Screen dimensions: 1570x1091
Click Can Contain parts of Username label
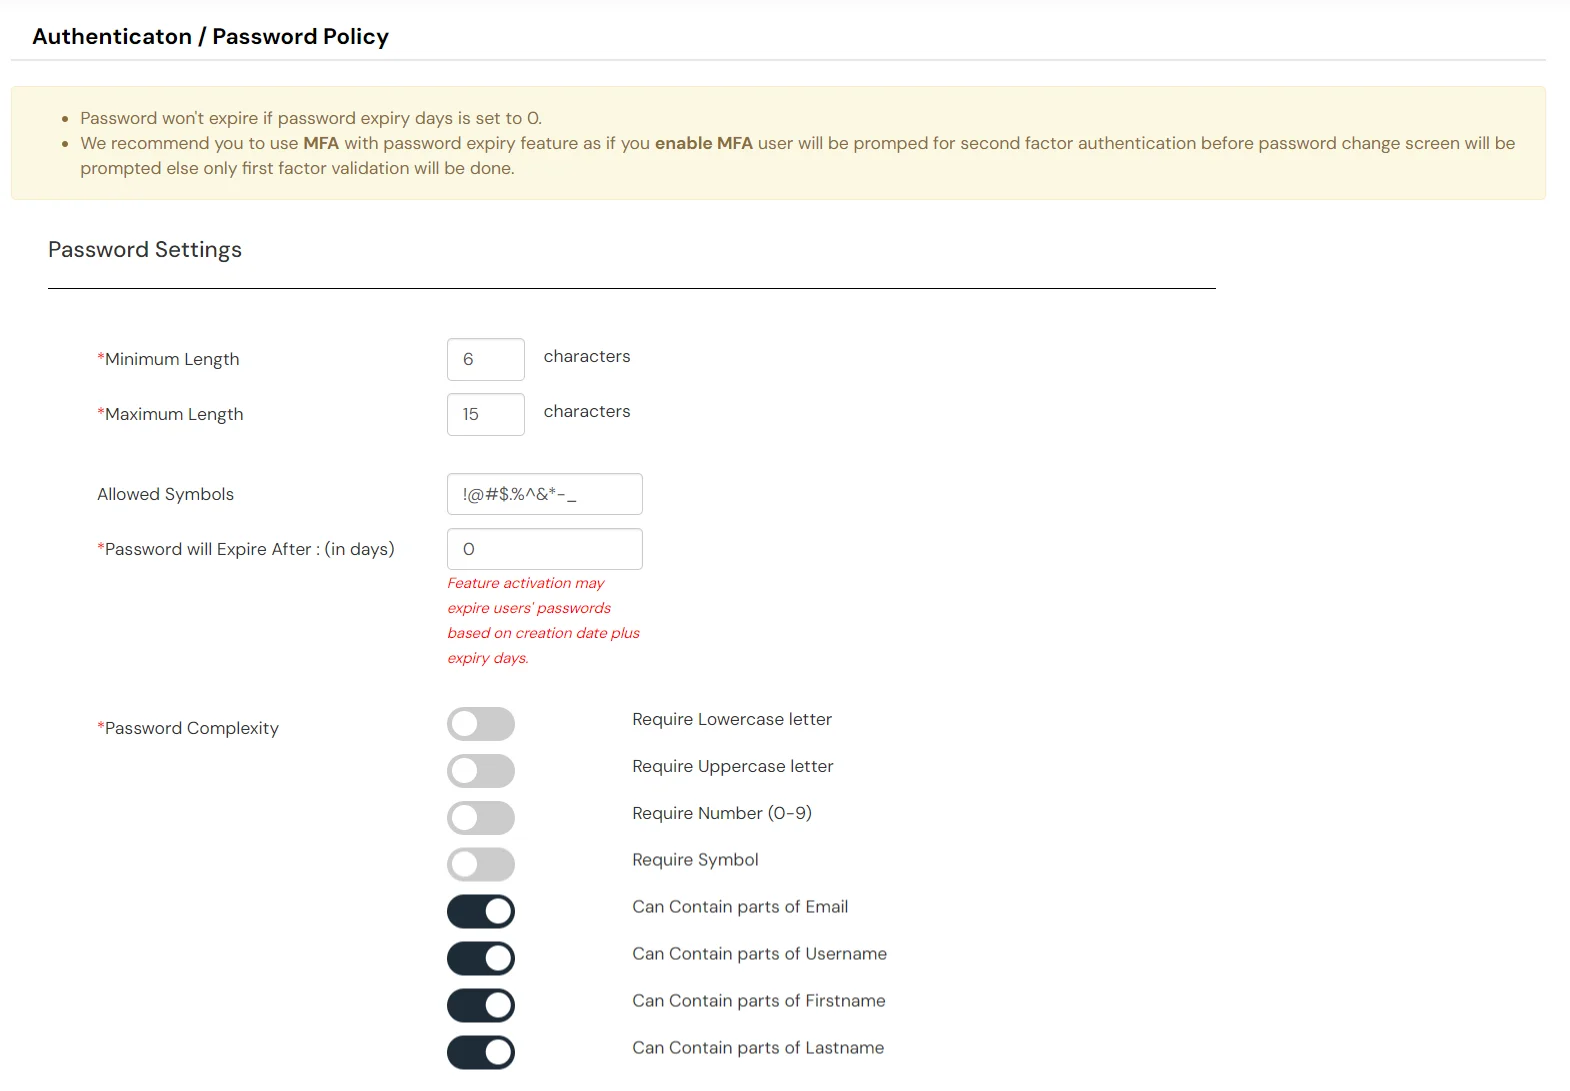tap(760, 954)
